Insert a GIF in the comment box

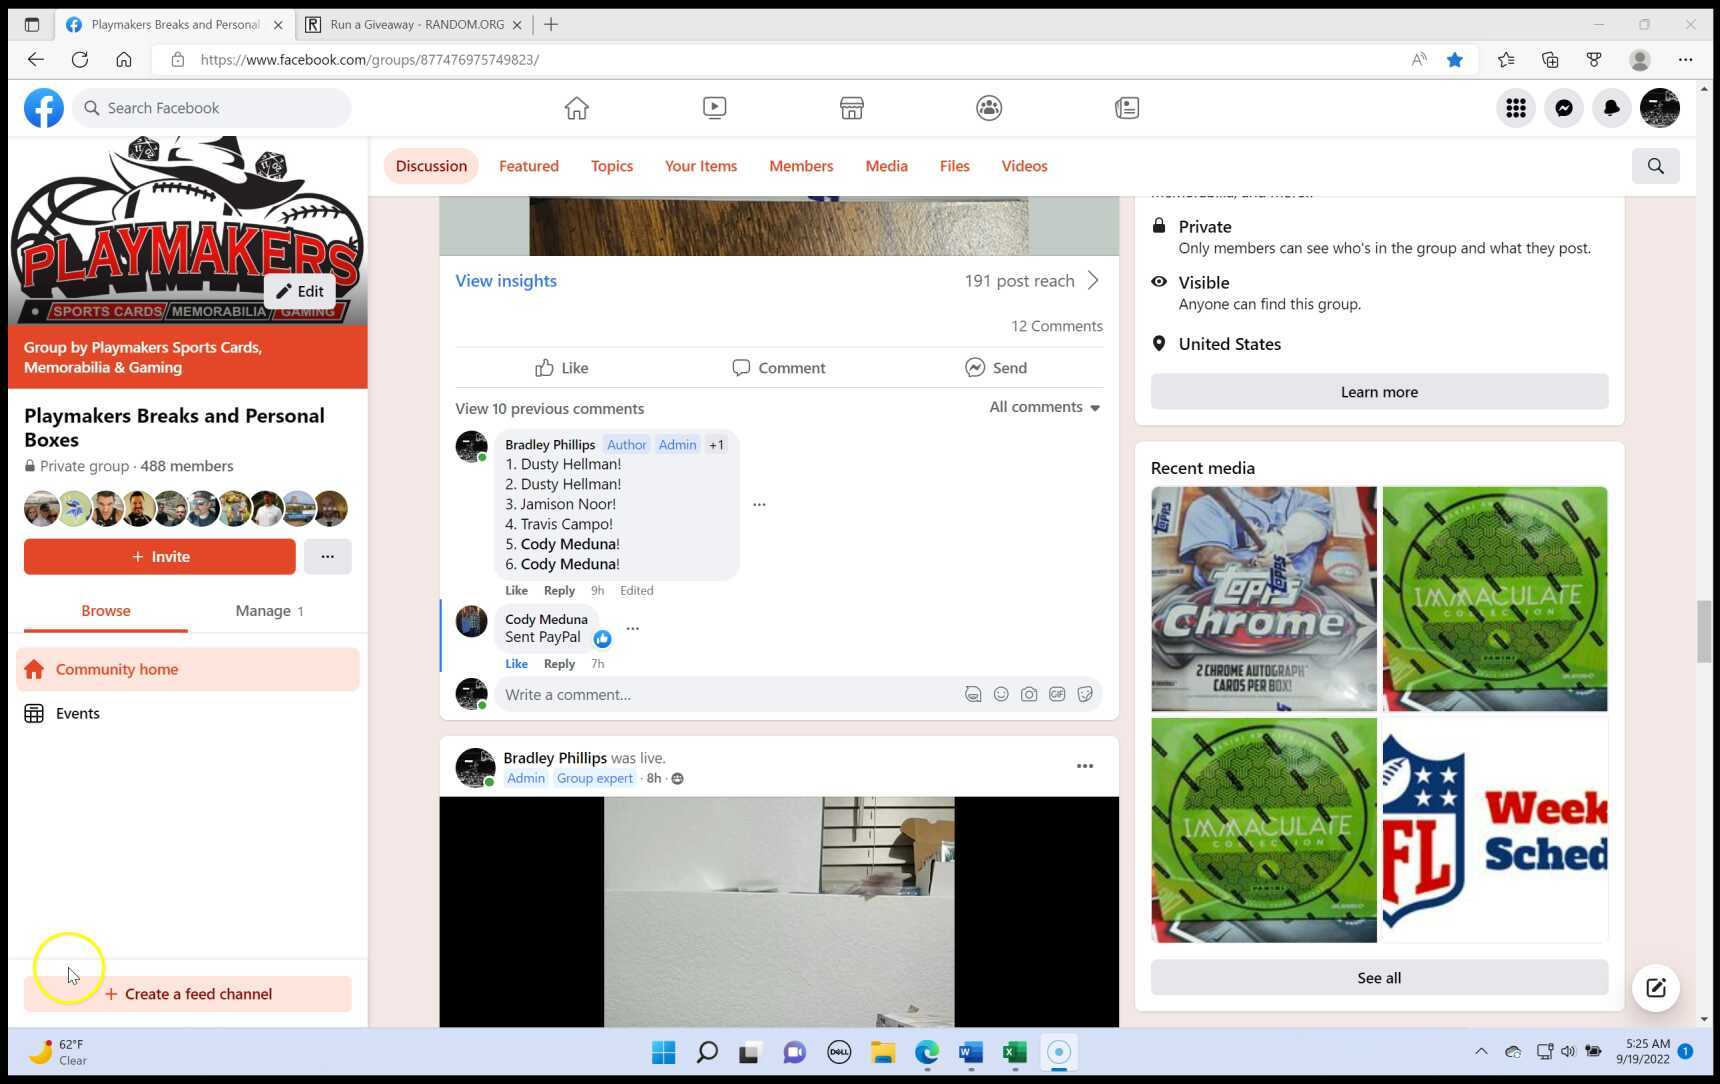coord(1057,694)
